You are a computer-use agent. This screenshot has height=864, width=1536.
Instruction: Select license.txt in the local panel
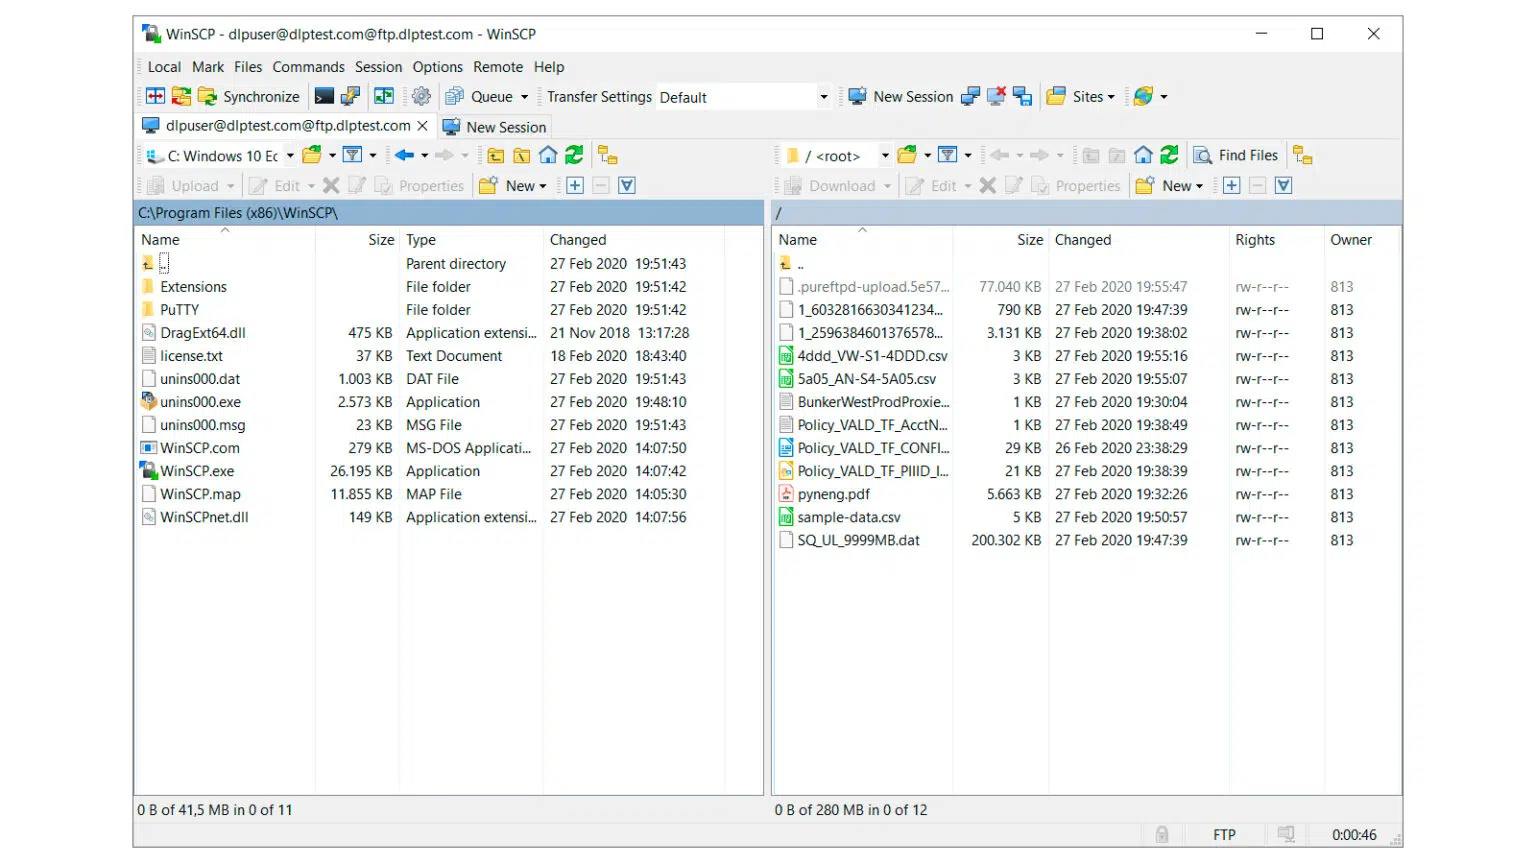pos(191,356)
